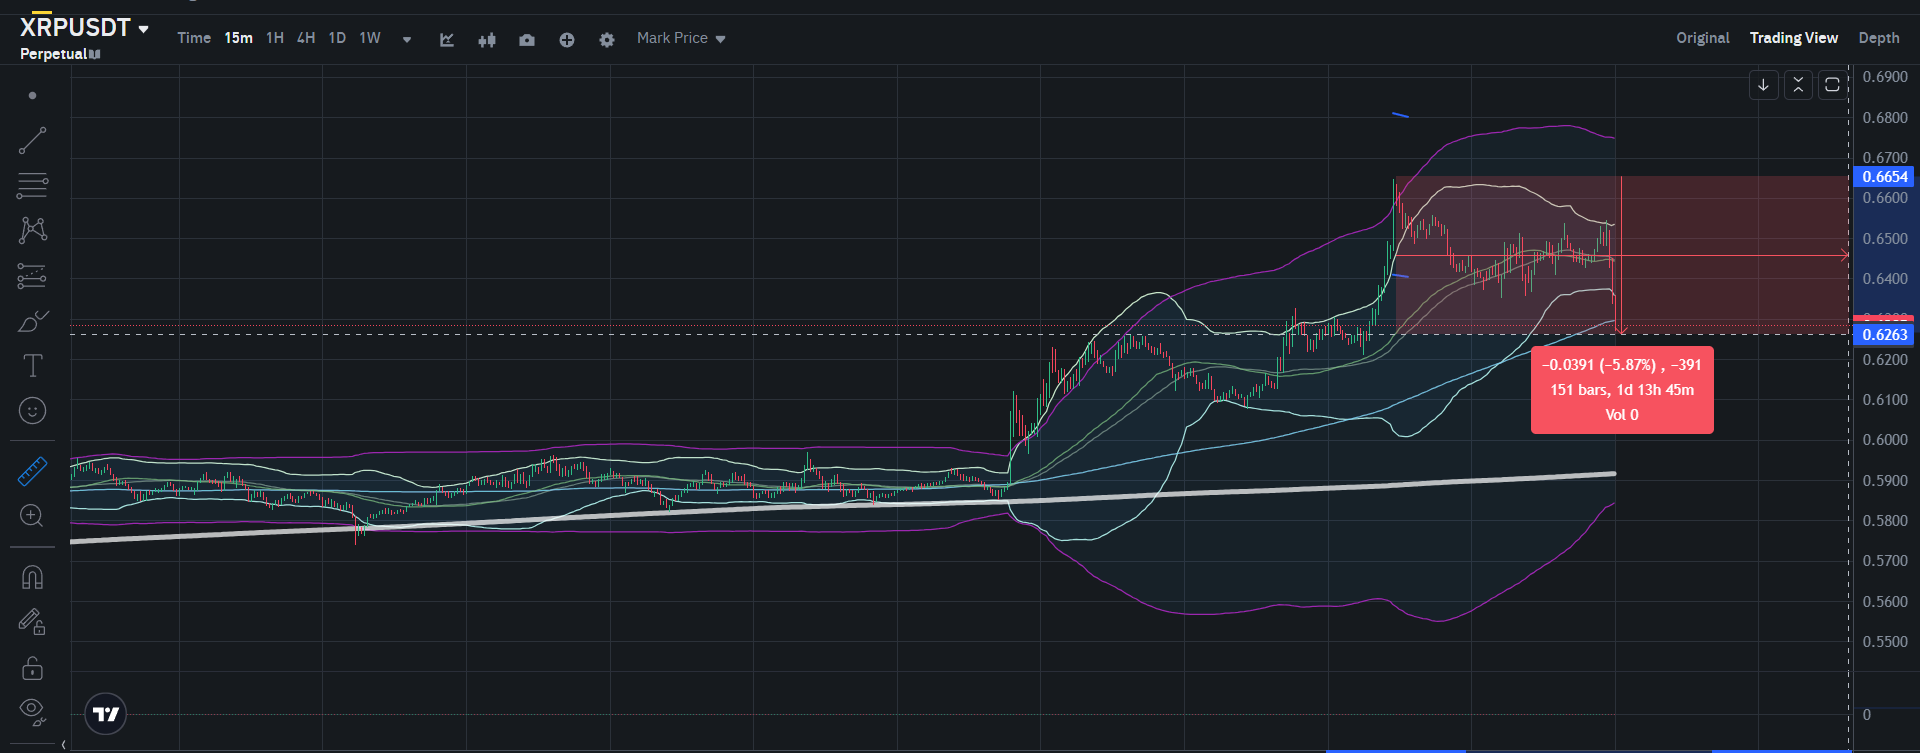
Task: Click the 0.5500 price axis label
Action: point(1885,642)
